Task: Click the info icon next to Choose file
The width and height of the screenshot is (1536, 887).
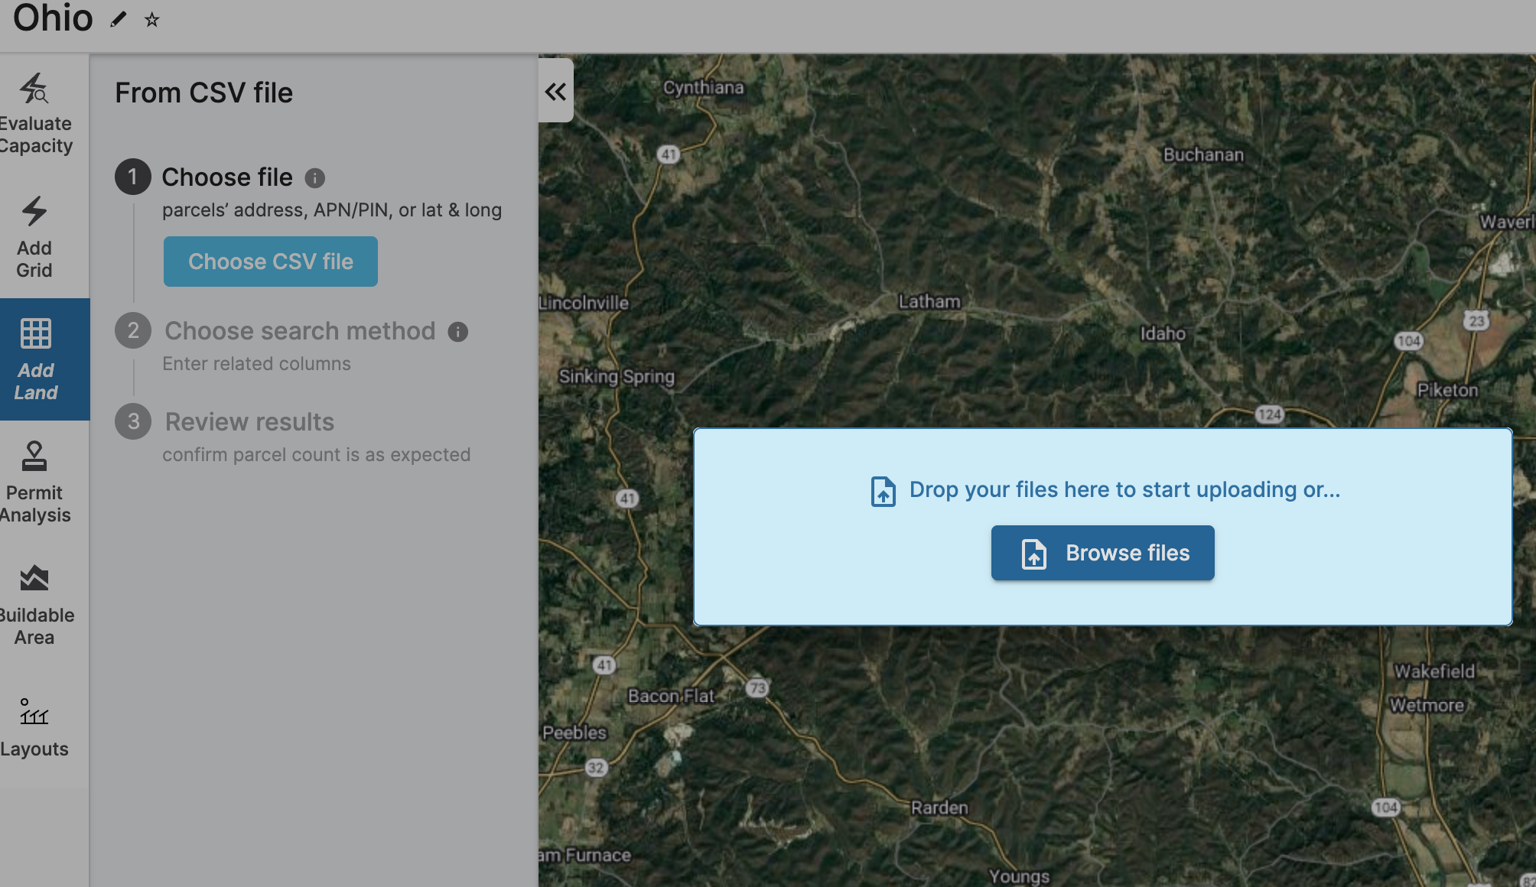Action: (x=315, y=177)
